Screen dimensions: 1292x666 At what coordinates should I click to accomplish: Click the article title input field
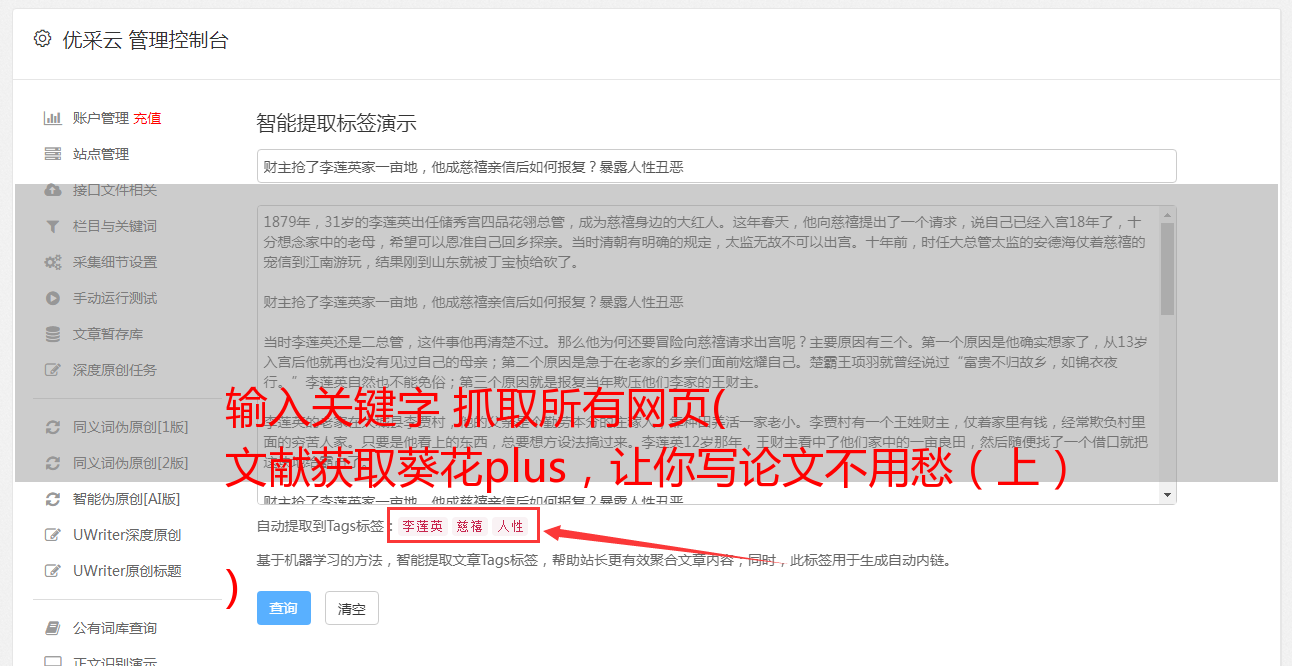tap(716, 166)
